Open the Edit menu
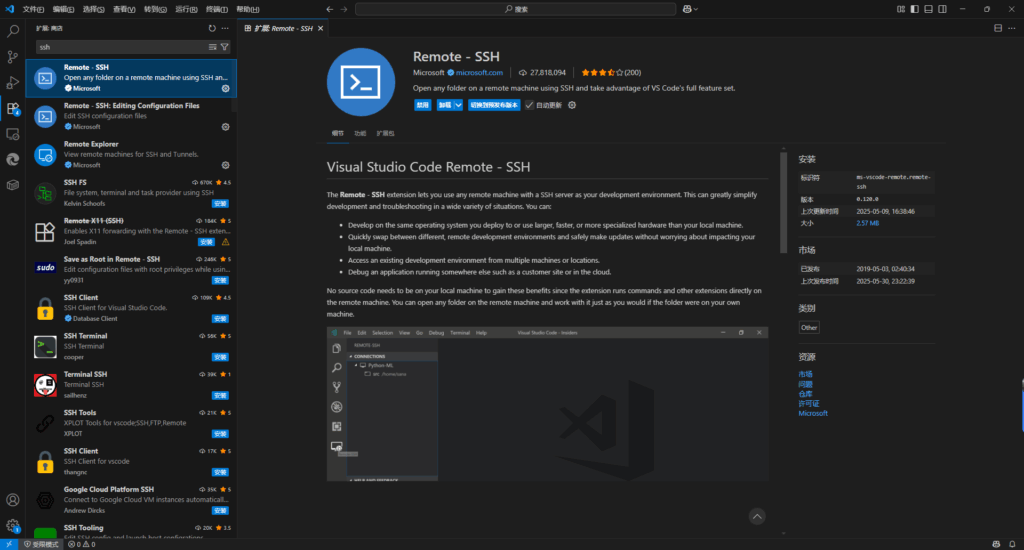Viewport: 1024px width, 550px height. pyautogui.click(x=63, y=9)
